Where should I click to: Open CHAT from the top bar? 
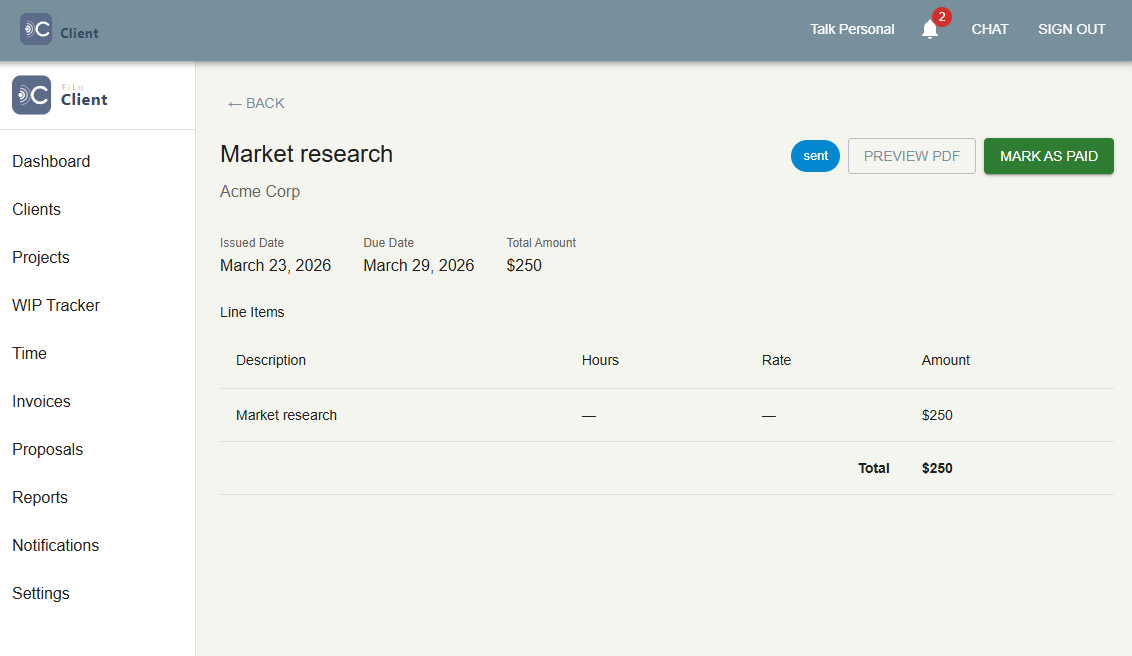tap(989, 29)
